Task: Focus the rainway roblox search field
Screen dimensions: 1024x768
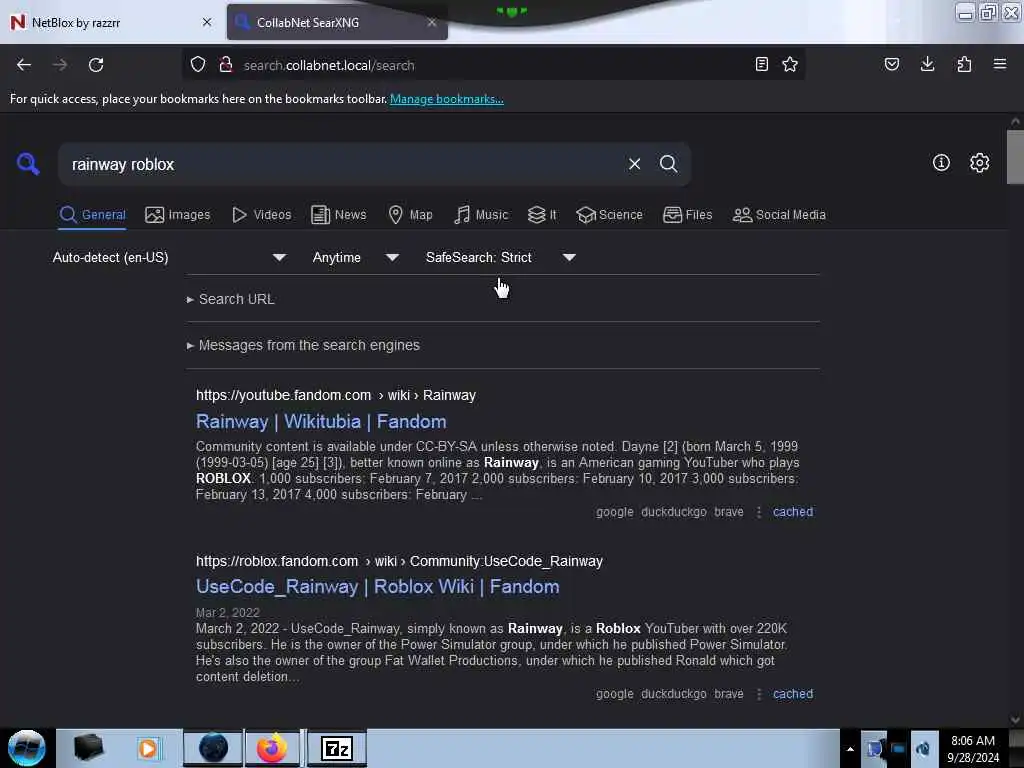Action: tap(346, 164)
